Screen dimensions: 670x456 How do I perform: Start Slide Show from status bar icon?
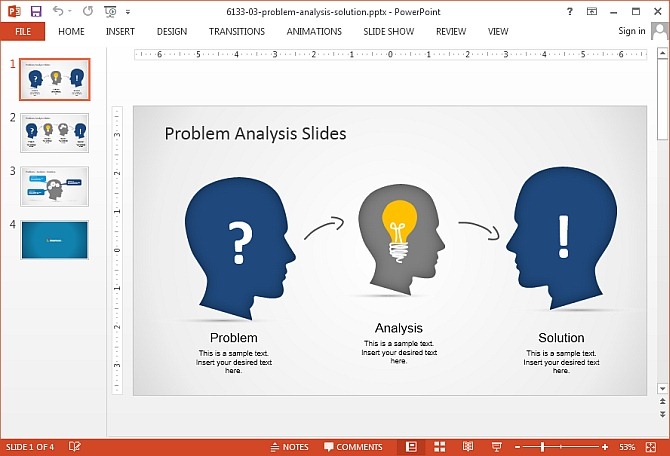coord(497,447)
